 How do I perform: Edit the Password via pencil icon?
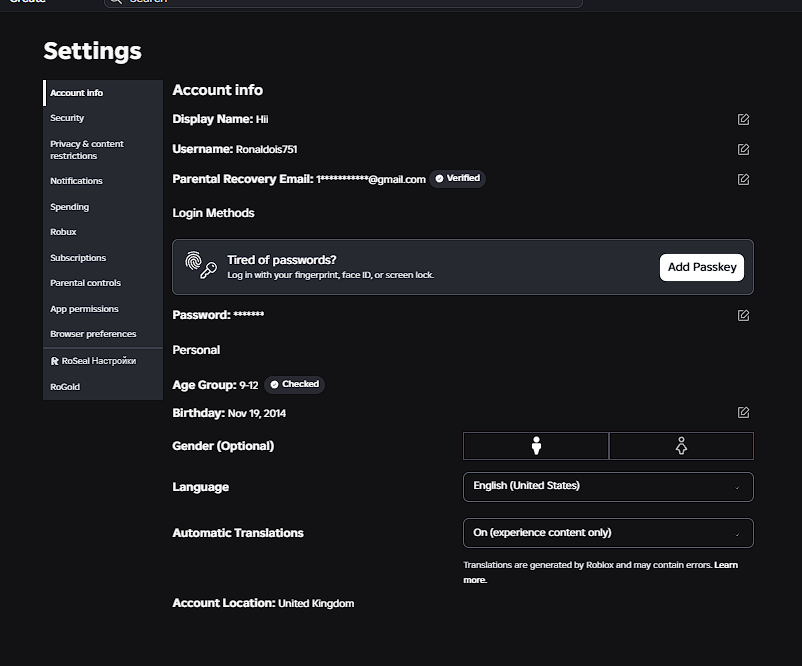743,315
